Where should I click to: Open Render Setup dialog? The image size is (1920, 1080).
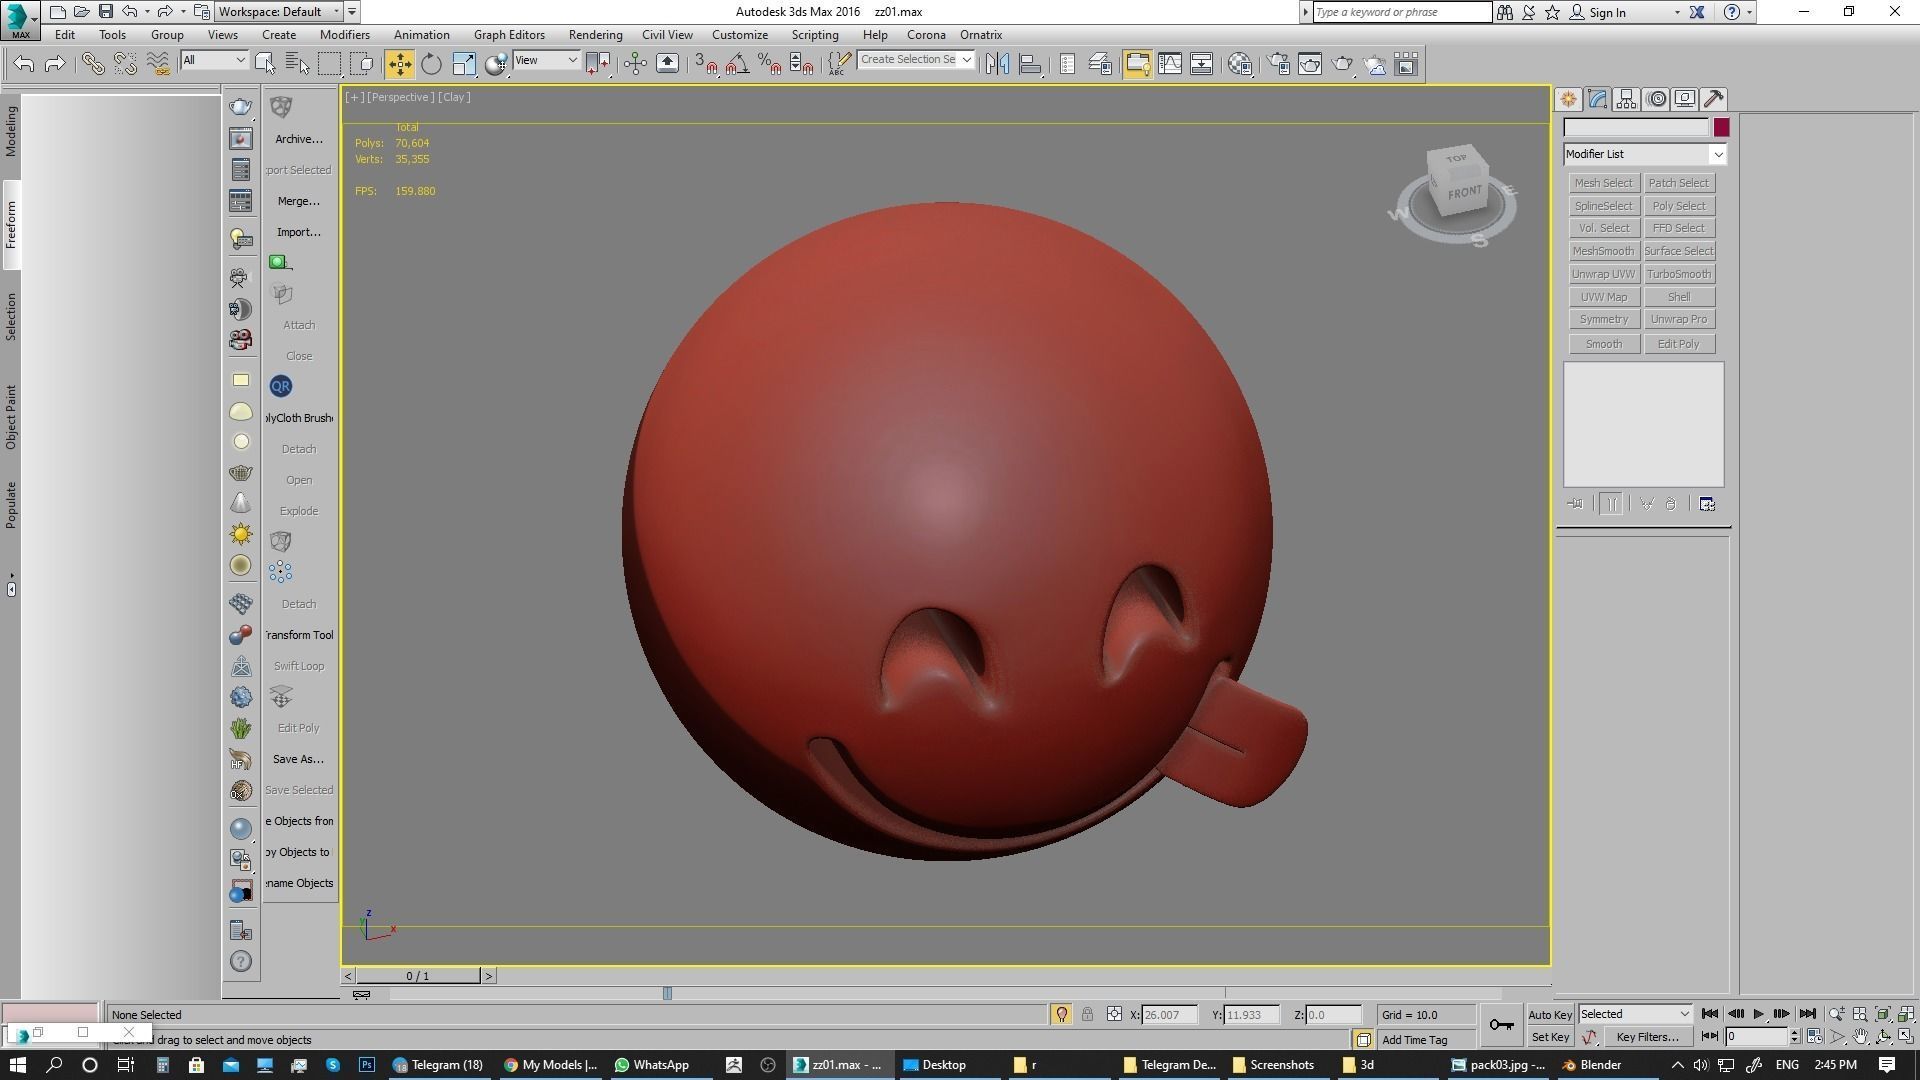coord(1278,64)
